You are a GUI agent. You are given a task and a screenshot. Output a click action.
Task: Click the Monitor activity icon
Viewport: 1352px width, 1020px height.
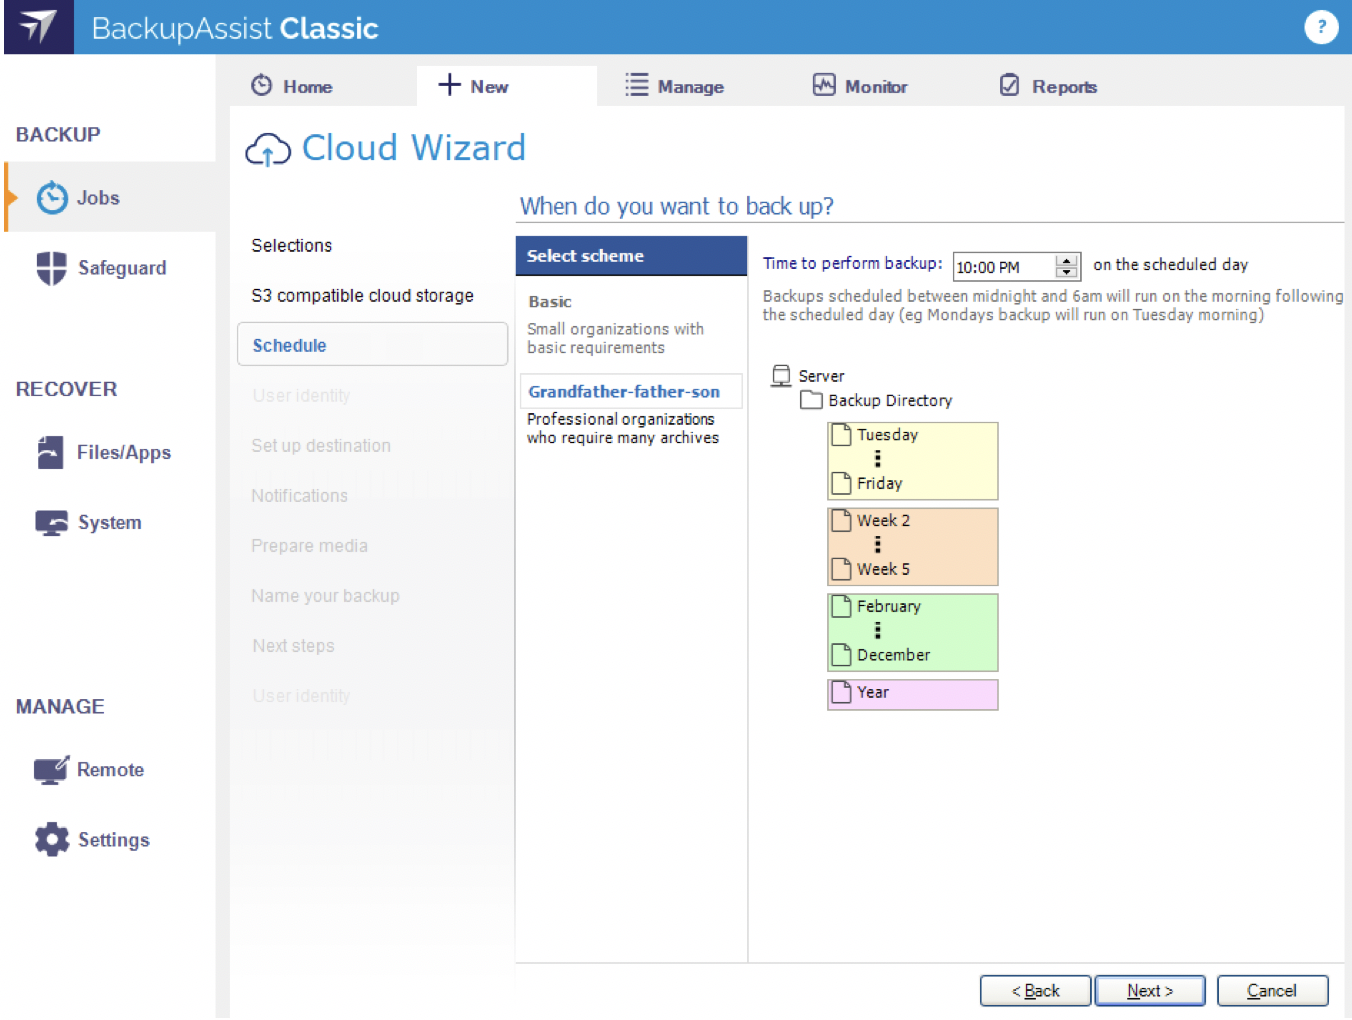point(824,85)
